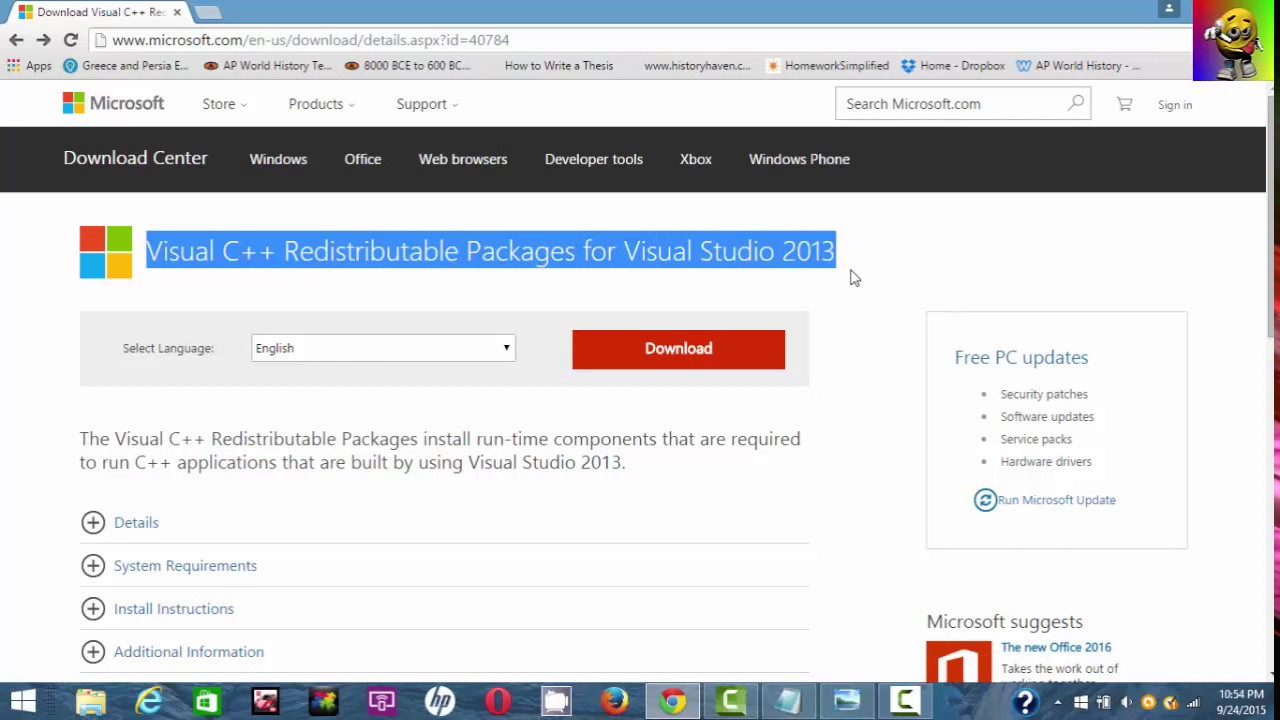Click the 'Security patches' list item
Viewport: 1280px width, 720px height.
click(x=1044, y=394)
